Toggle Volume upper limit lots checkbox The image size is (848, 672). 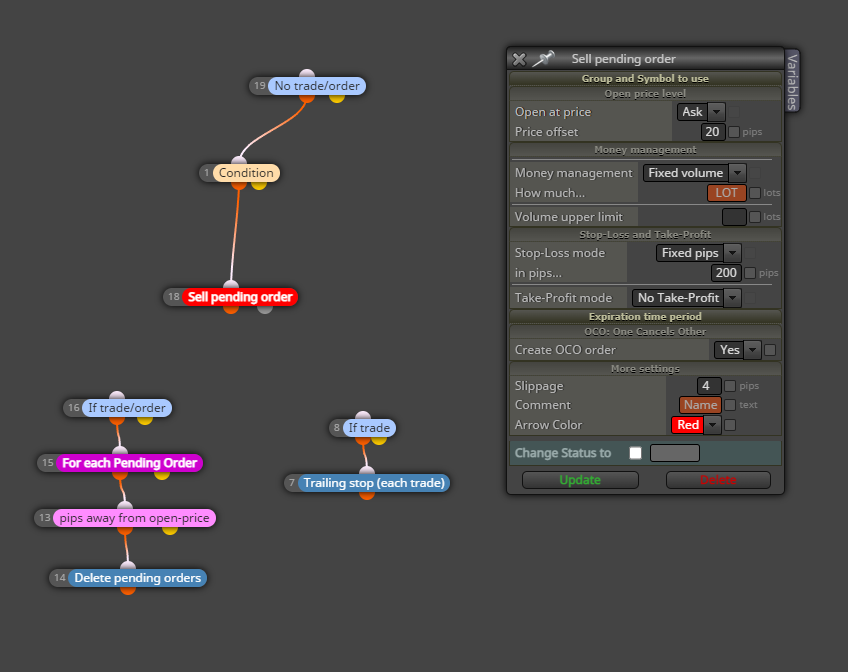click(x=755, y=217)
